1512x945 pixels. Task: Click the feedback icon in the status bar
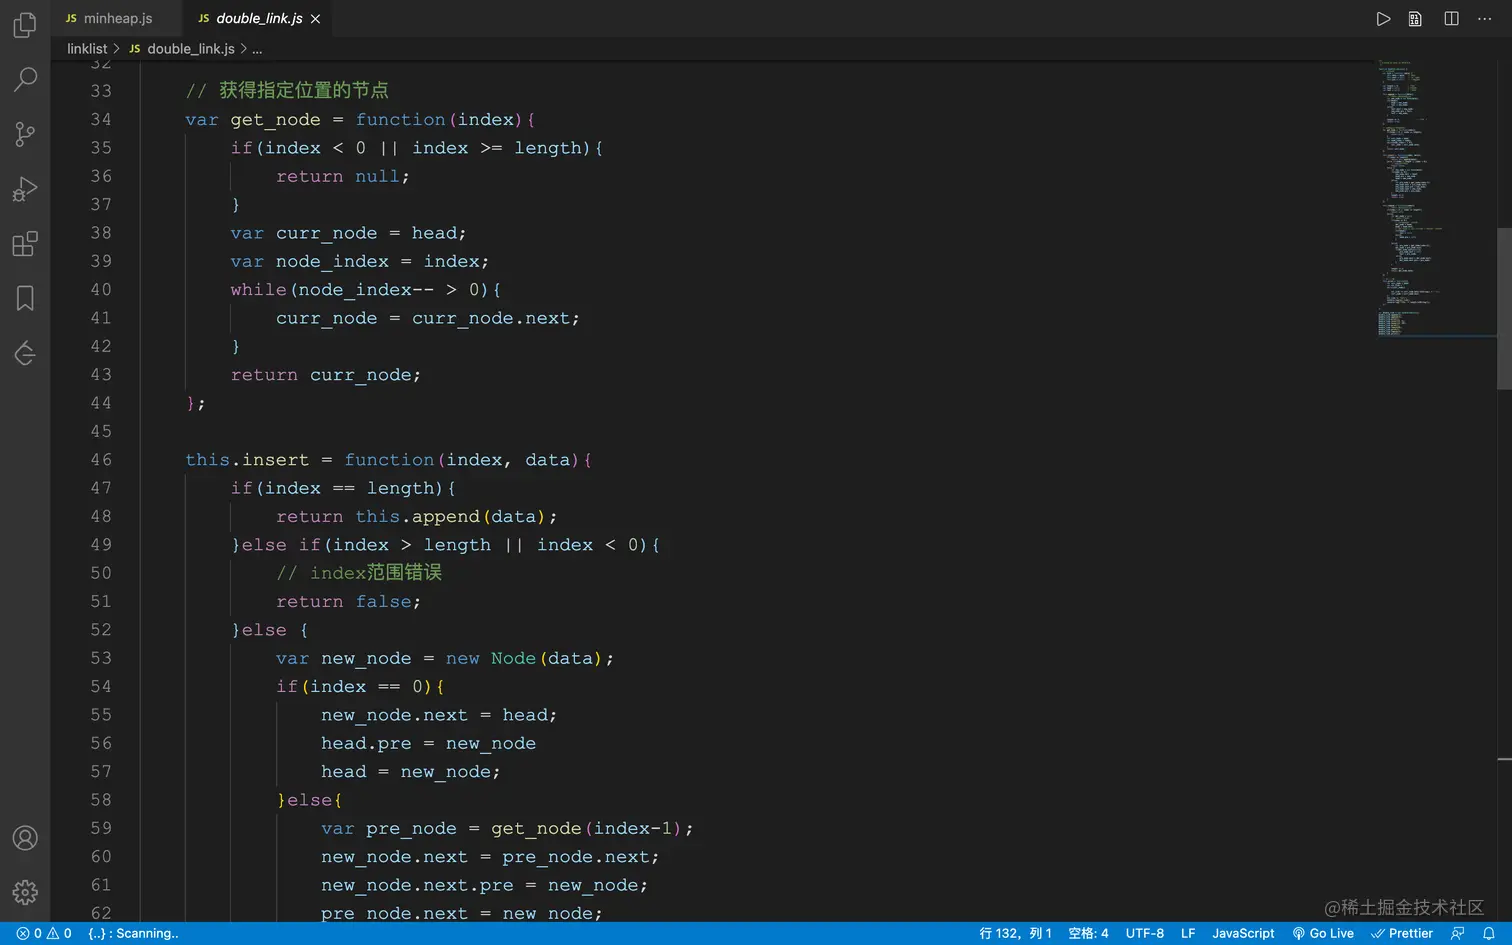[x=1458, y=933]
